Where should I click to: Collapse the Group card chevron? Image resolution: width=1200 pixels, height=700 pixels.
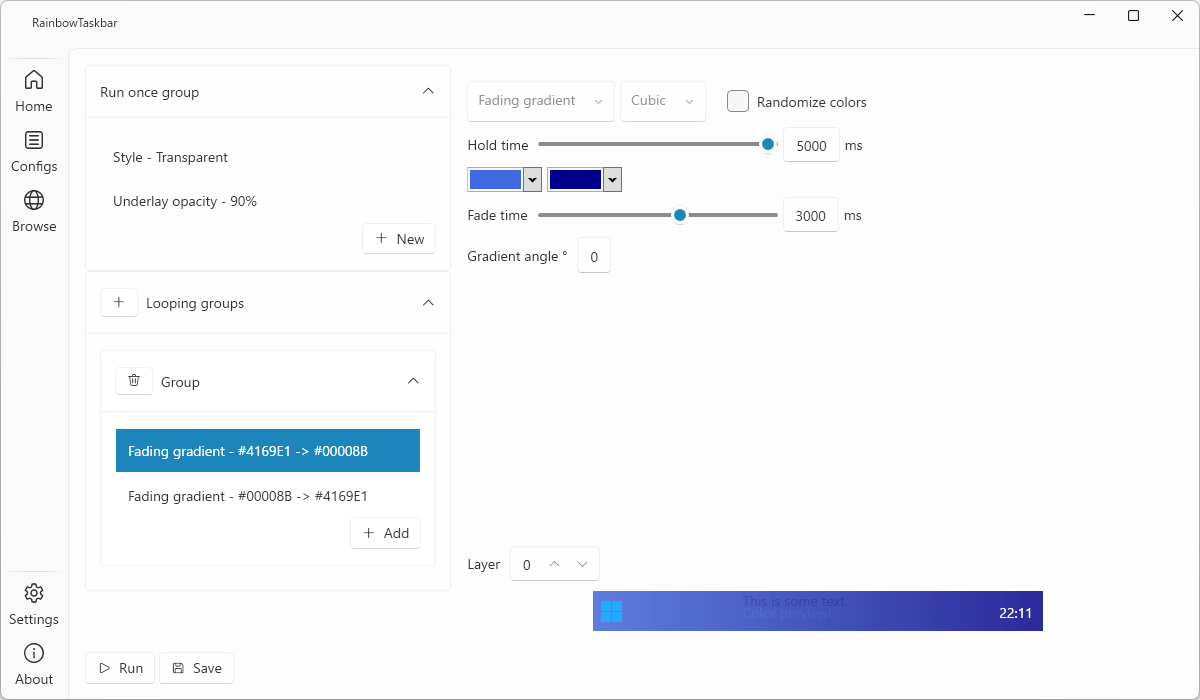pos(413,381)
